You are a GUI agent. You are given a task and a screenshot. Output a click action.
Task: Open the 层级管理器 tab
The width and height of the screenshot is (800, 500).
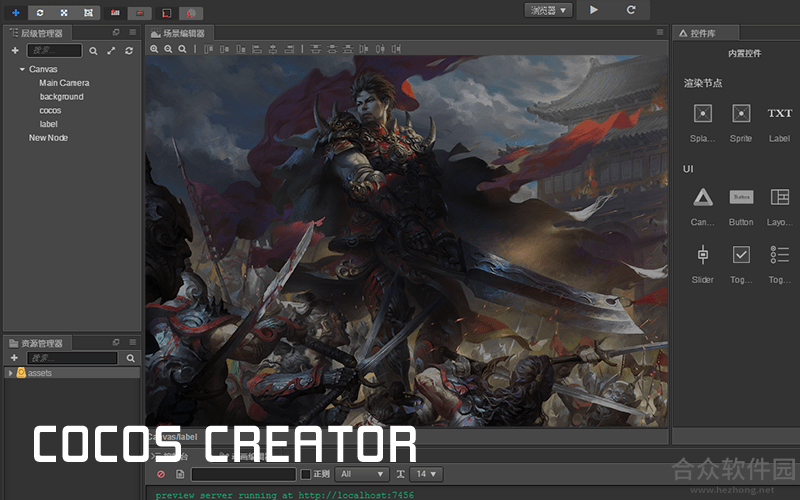[x=37, y=33]
